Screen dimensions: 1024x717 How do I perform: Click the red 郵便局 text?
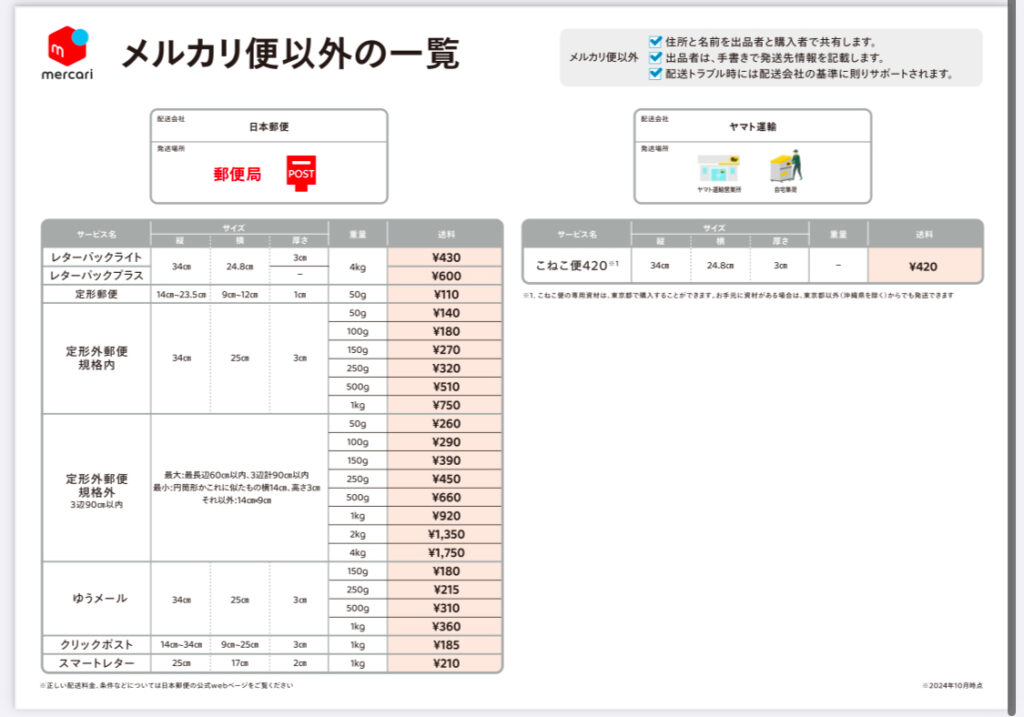click(x=237, y=174)
